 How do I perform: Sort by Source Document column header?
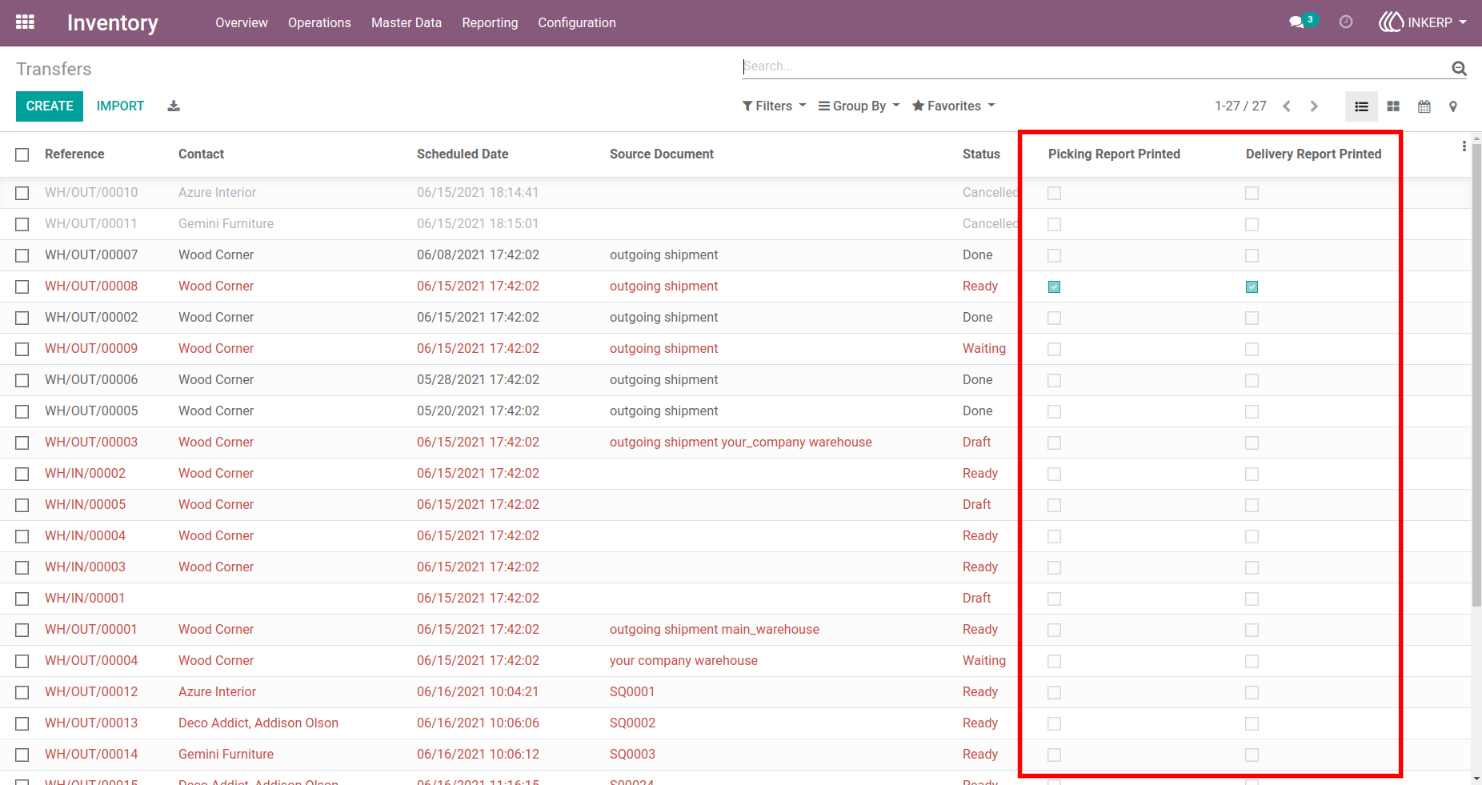662,154
